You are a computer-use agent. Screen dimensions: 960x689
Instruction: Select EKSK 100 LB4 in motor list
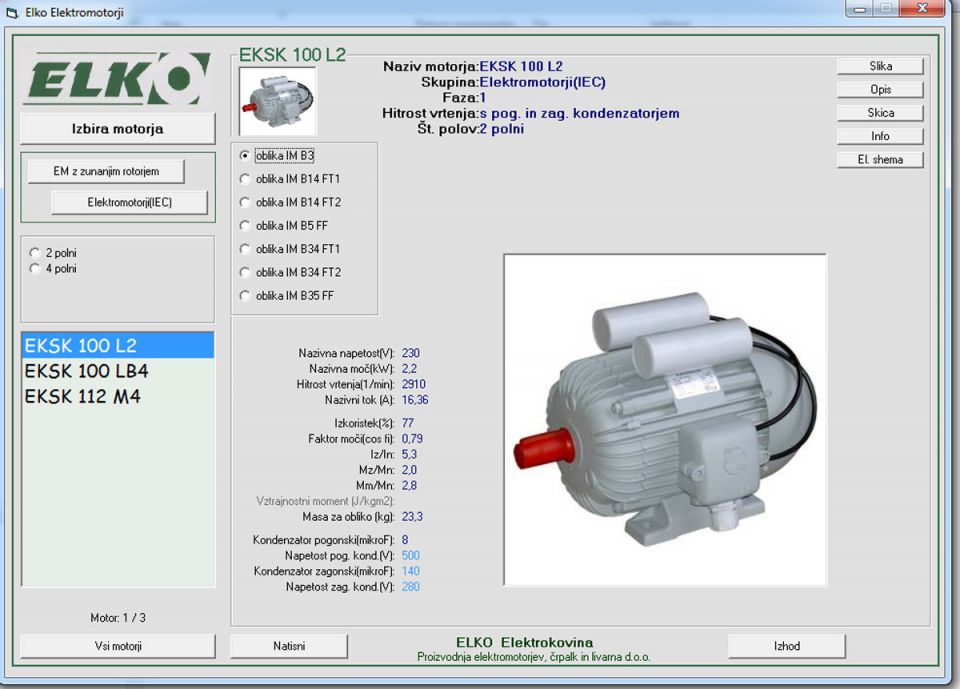118,371
